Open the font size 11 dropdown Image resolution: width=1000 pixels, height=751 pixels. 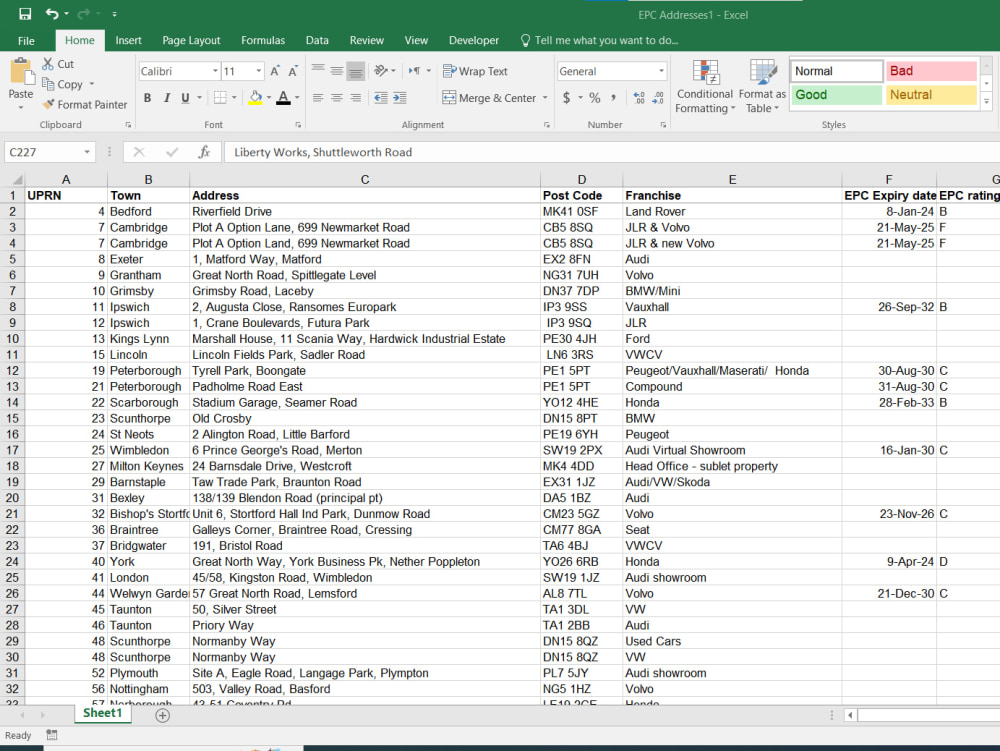point(258,71)
